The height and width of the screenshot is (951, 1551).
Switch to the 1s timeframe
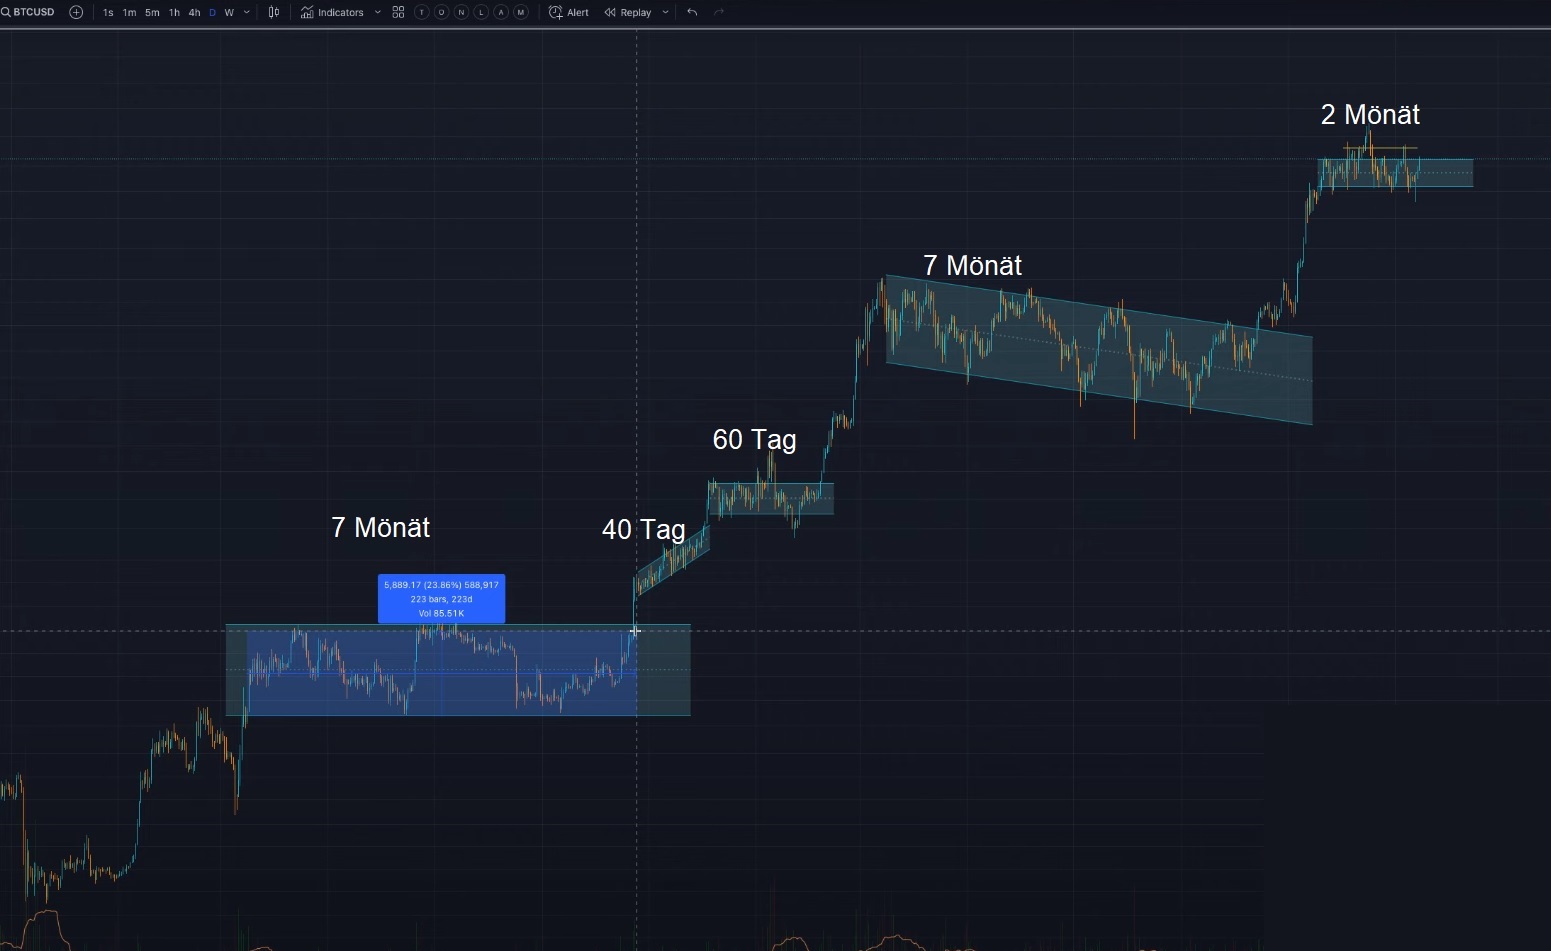[x=108, y=13]
